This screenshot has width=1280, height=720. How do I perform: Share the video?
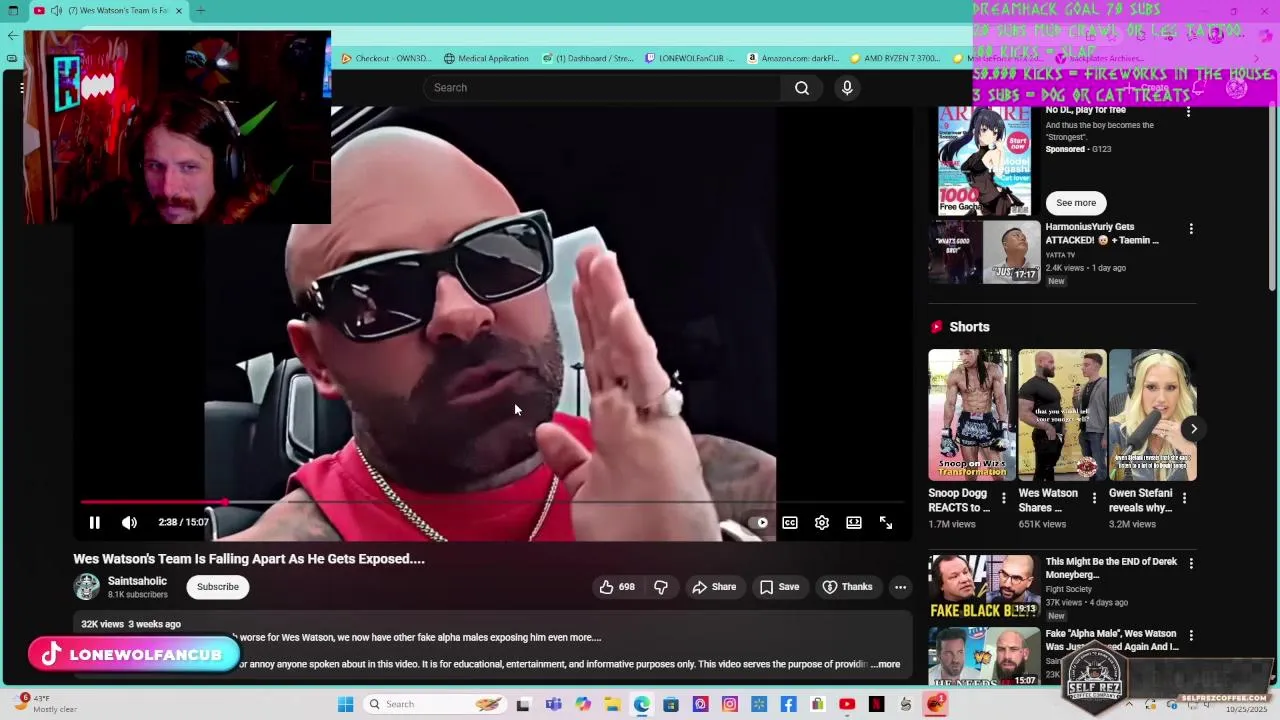click(x=714, y=587)
